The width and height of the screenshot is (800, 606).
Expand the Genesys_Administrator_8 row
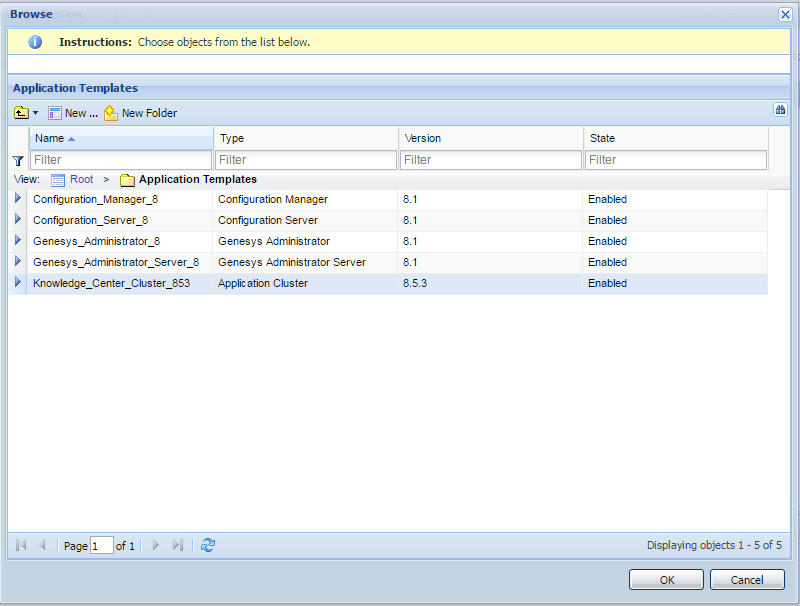17,241
